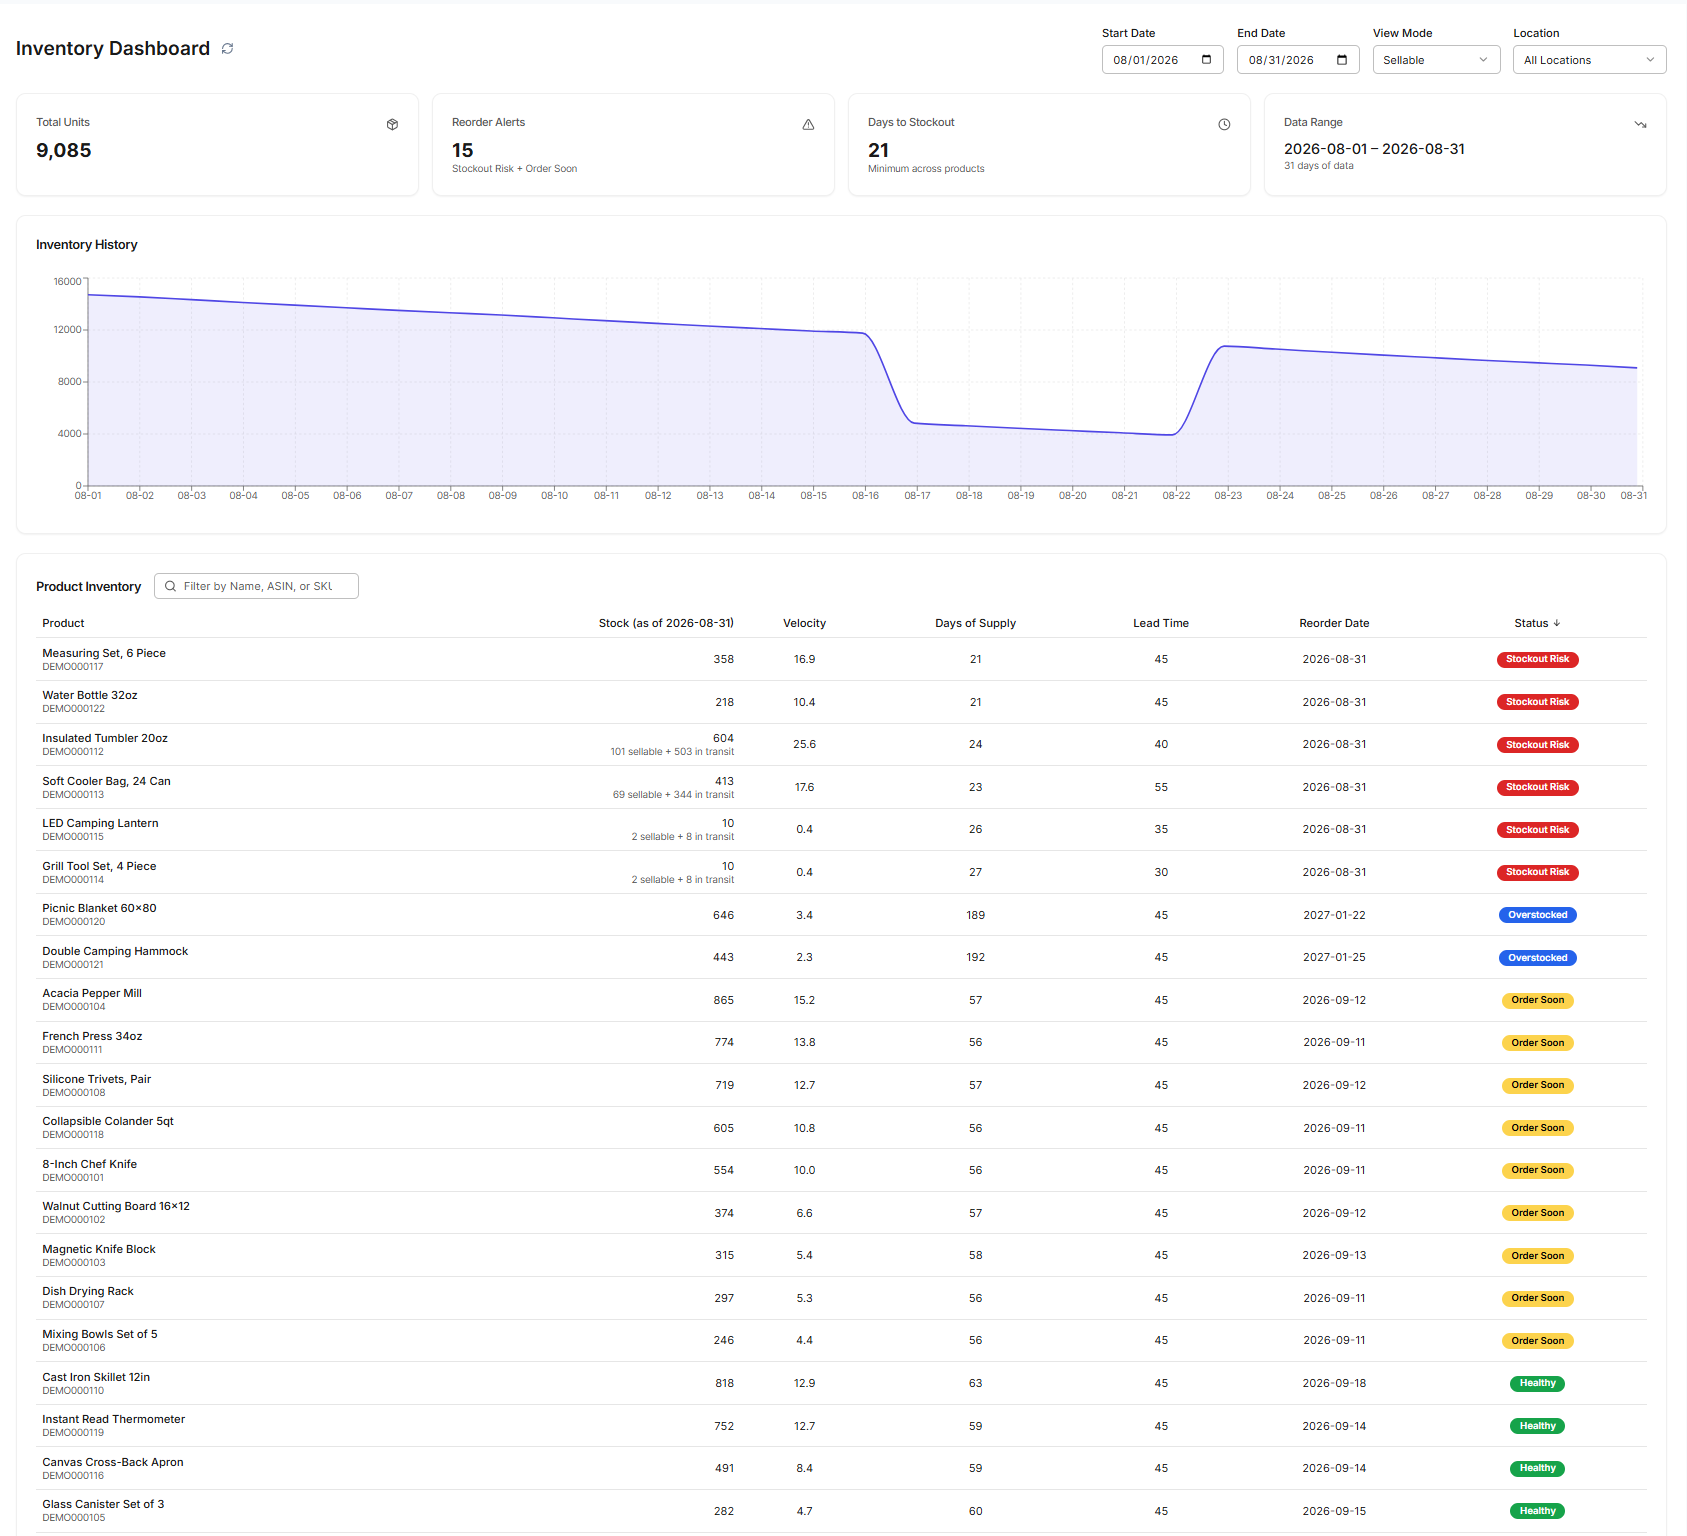The image size is (1687, 1536).
Task: Select the Grill Tool Set, 4 Piece name
Action: coord(99,866)
